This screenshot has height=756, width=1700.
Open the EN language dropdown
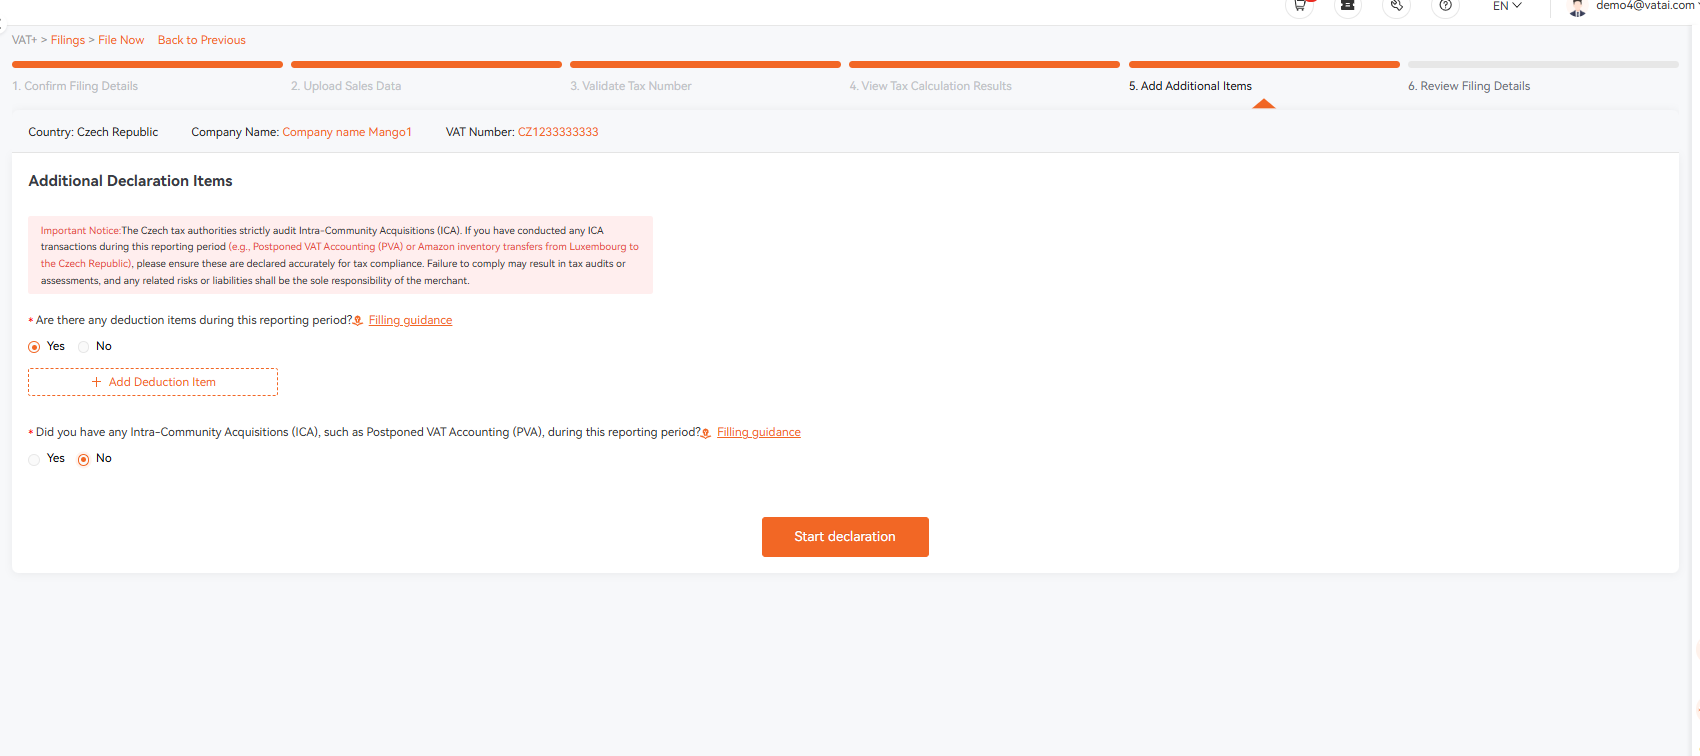pyautogui.click(x=1507, y=6)
